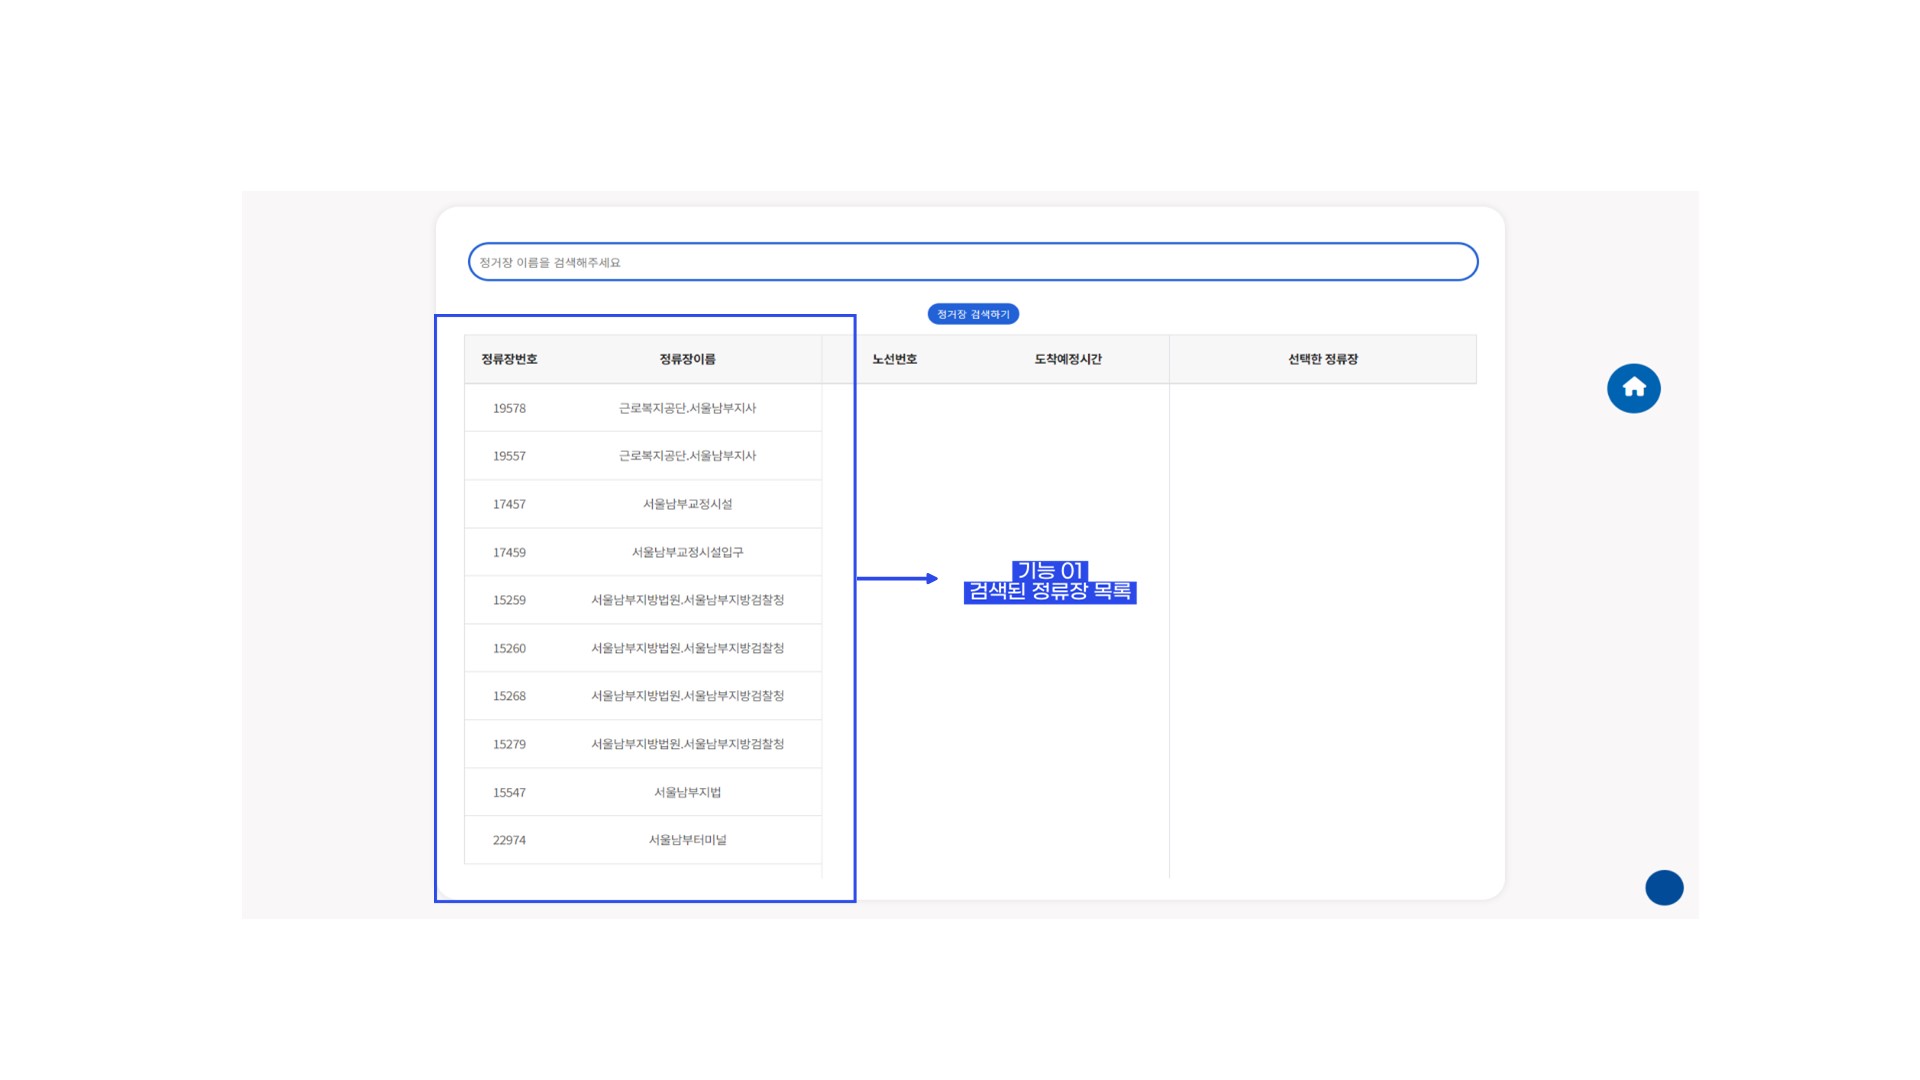Image resolution: width=1920 pixels, height=1080 pixels.
Task: Click the blue home icon button
Action: tap(1633, 388)
